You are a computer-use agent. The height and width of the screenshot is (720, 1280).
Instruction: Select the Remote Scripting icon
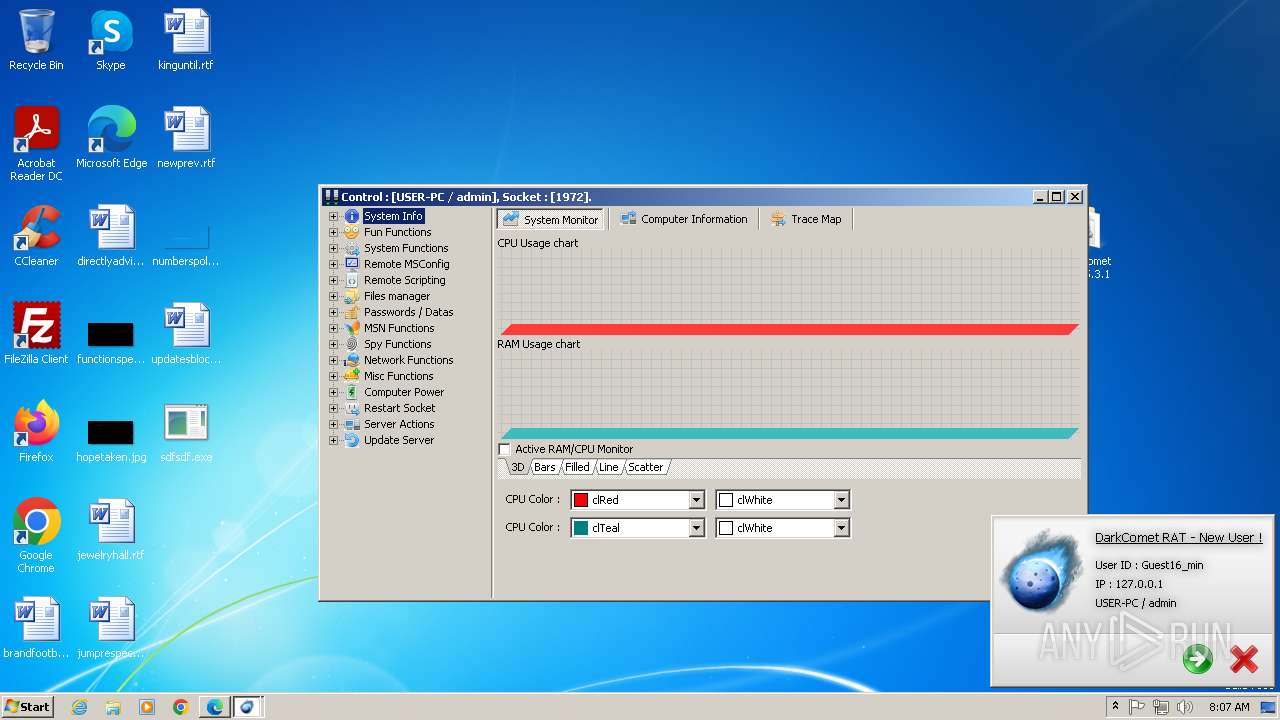pyautogui.click(x=352, y=280)
